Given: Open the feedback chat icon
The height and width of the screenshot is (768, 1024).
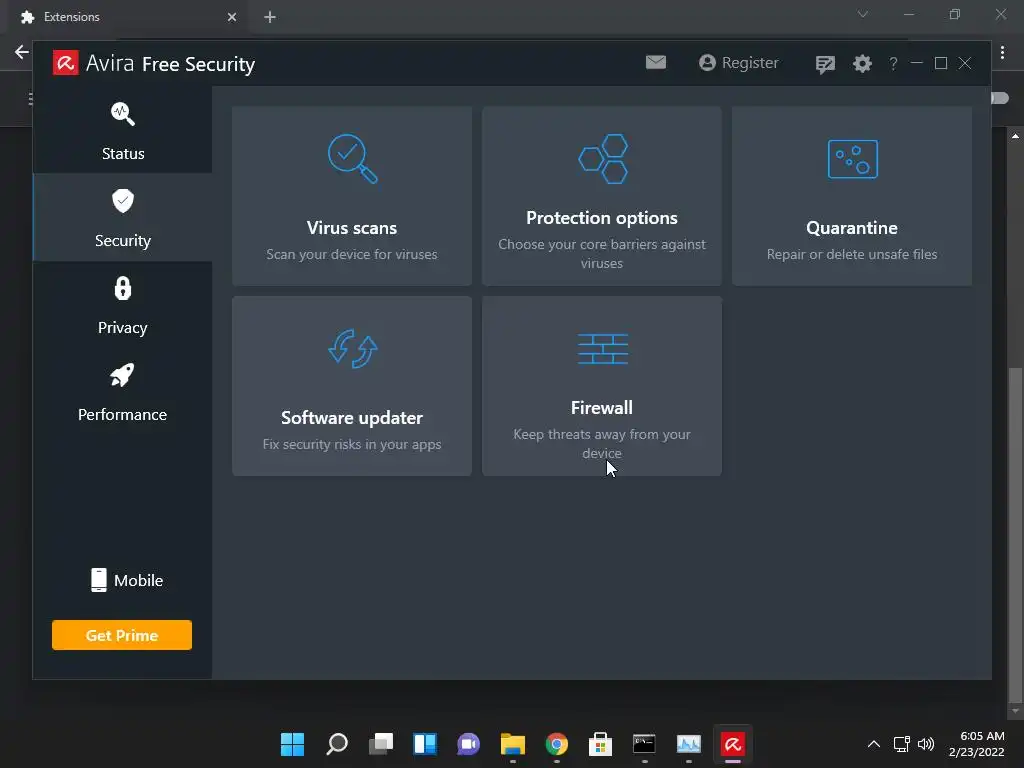Looking at the screenshot, I should click(x=825, y=64).
